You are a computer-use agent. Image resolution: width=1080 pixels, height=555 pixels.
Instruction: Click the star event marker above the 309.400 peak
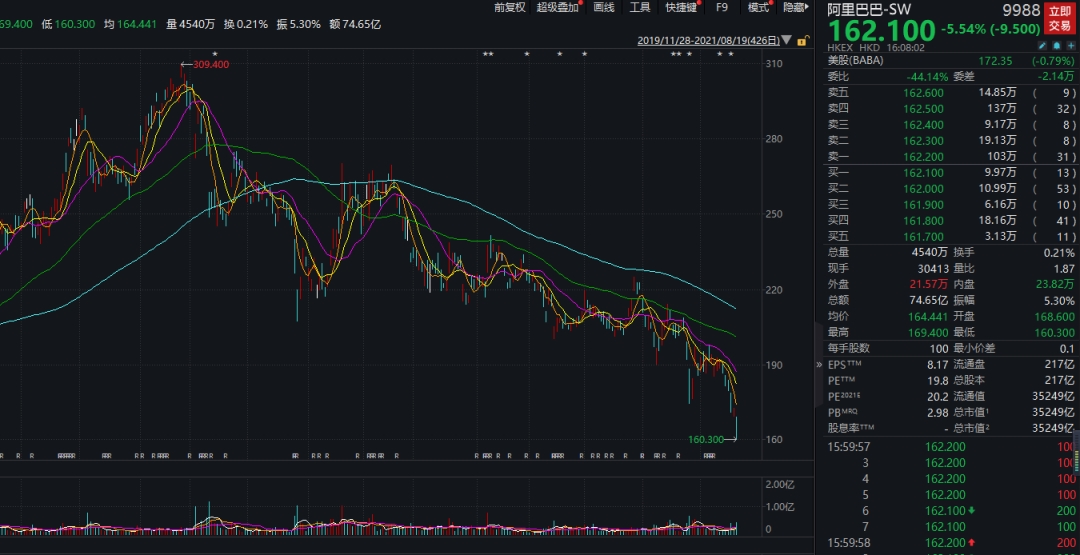pyautogui.click(x=215, y=54)
